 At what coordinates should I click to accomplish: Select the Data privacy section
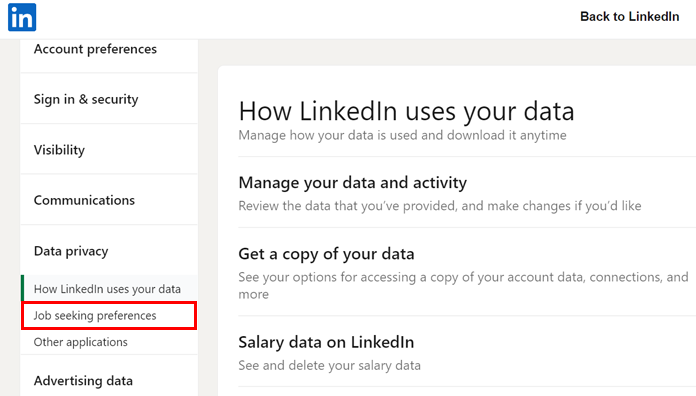pyautogui.click(x=71, y=251)
